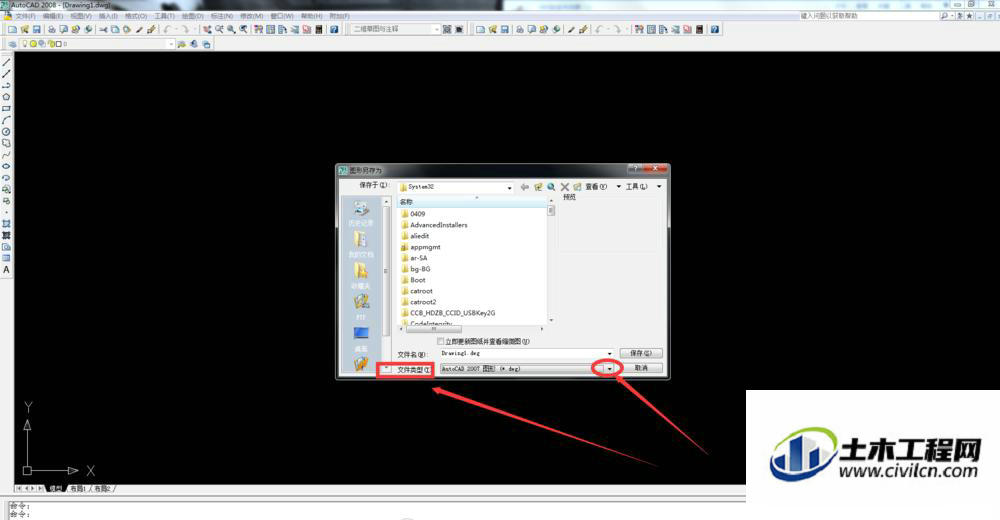Click the Create New Folder icon in dialog
Viewport: 1000px width, 520px height.
pyautogui.click(x=577, y=187)
